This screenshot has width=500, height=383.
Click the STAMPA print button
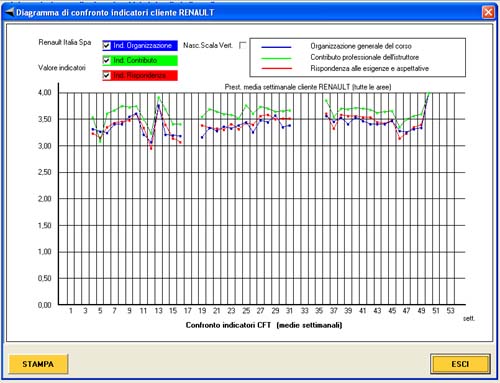[38, 364]
